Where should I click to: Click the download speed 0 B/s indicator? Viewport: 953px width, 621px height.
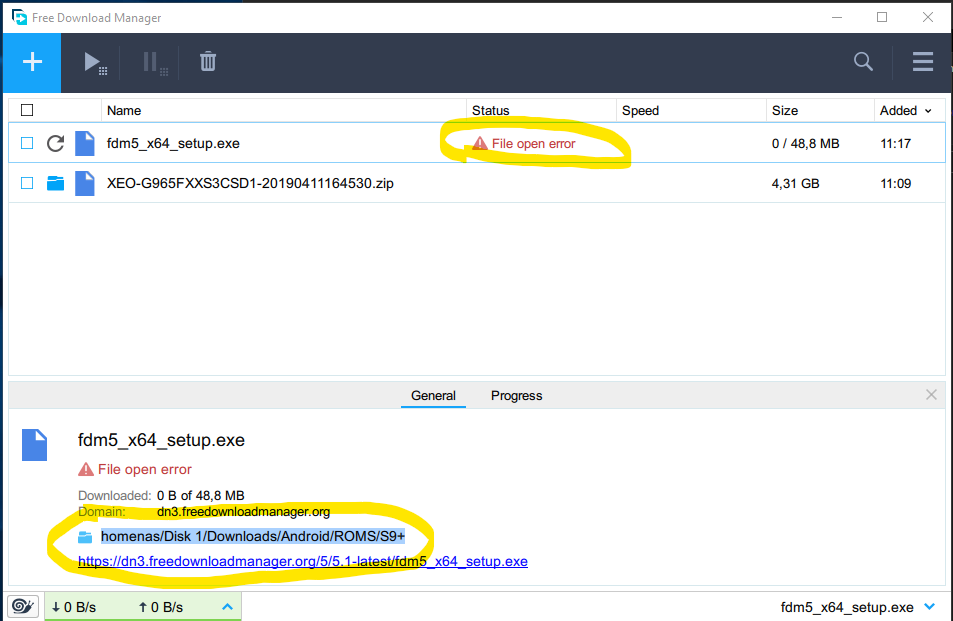[74, 607]
